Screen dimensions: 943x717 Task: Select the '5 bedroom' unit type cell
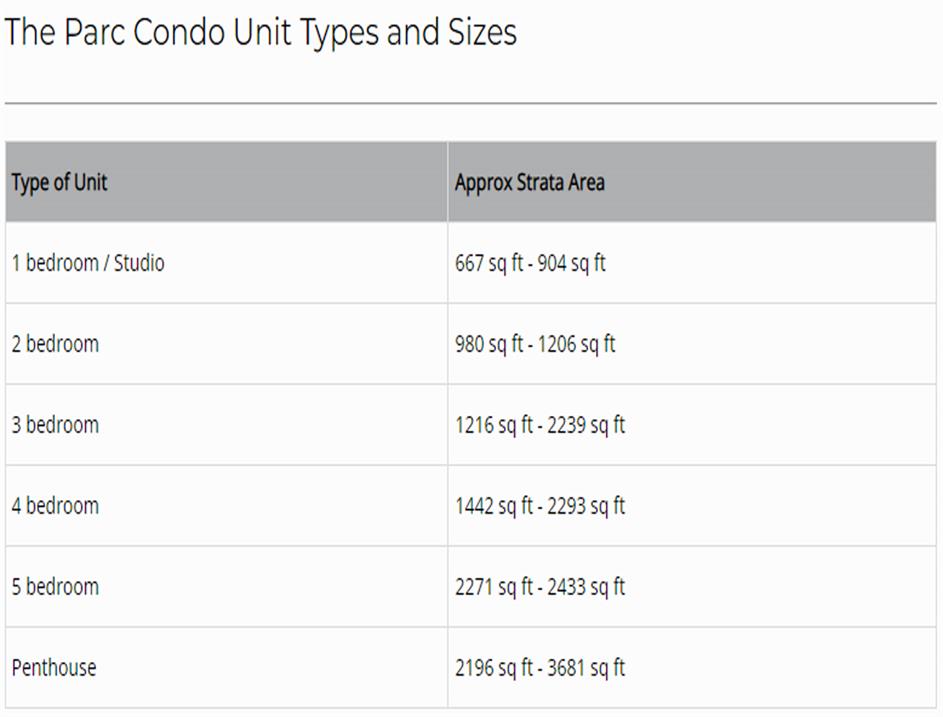(55, 587)
